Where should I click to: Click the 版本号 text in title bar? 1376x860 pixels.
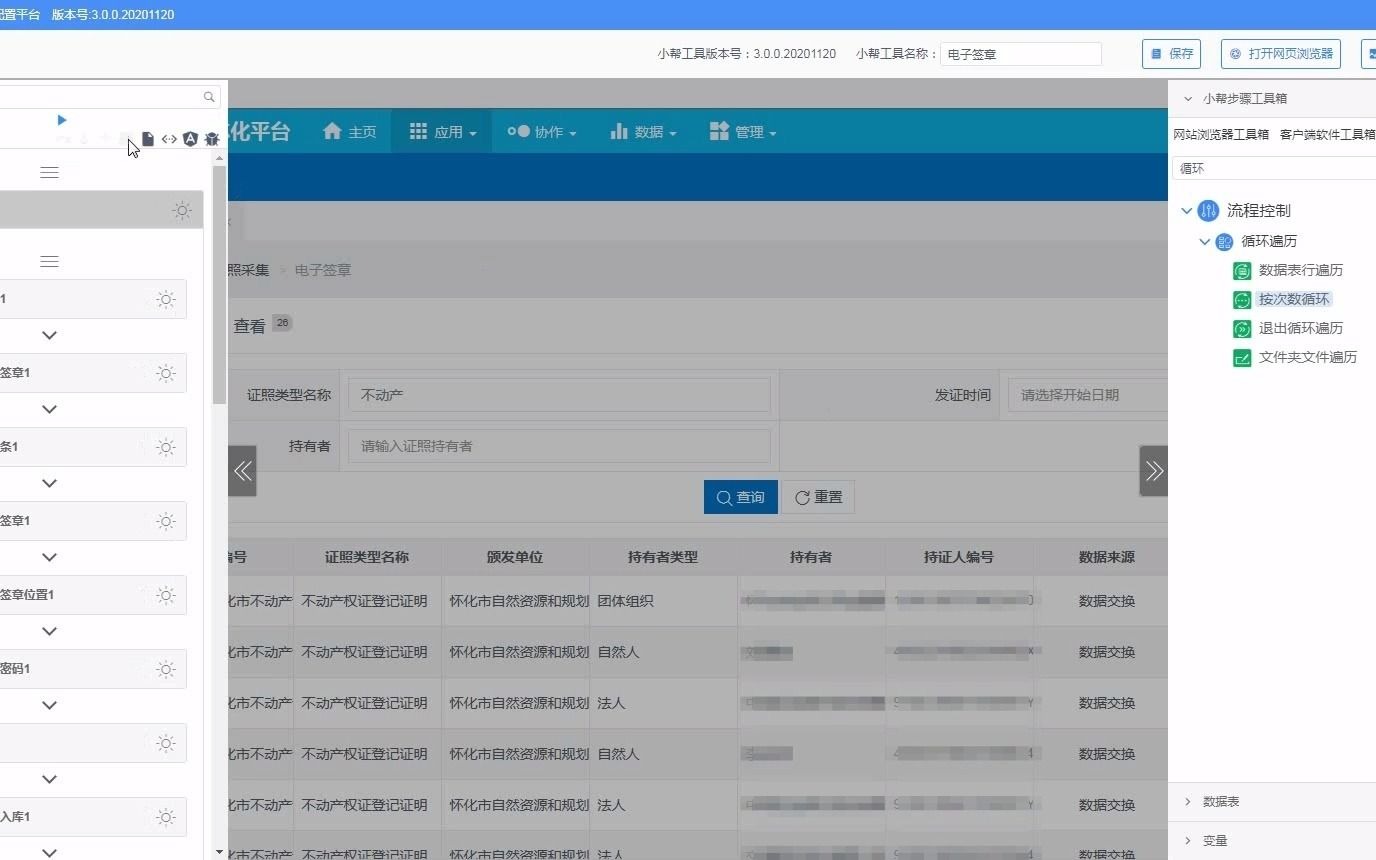(113, 15)
